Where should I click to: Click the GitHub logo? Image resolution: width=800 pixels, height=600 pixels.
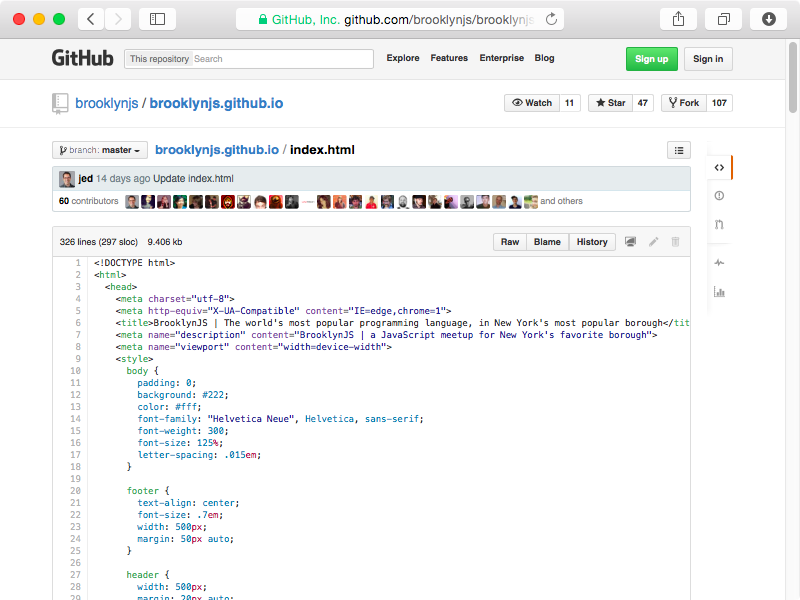[x=82, y=58]
